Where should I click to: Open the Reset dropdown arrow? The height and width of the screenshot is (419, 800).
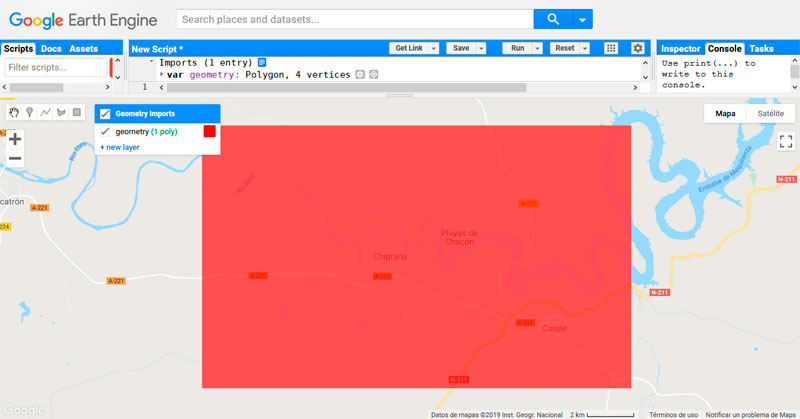click(585, 48)
